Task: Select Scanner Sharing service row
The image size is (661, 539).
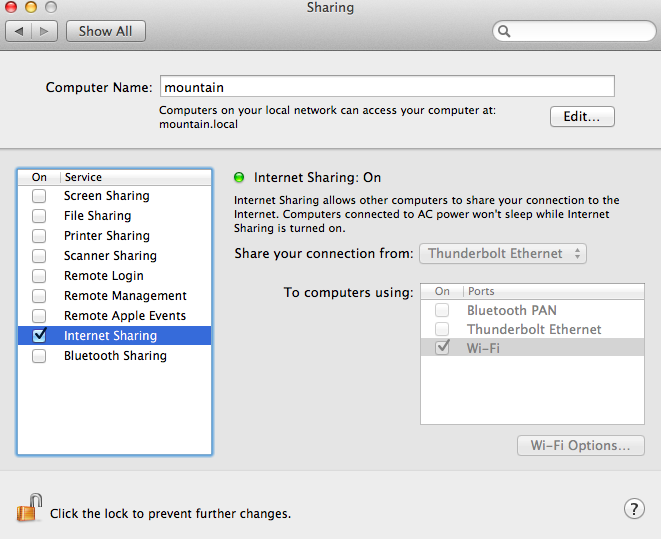Action: [x=114, y=256]
